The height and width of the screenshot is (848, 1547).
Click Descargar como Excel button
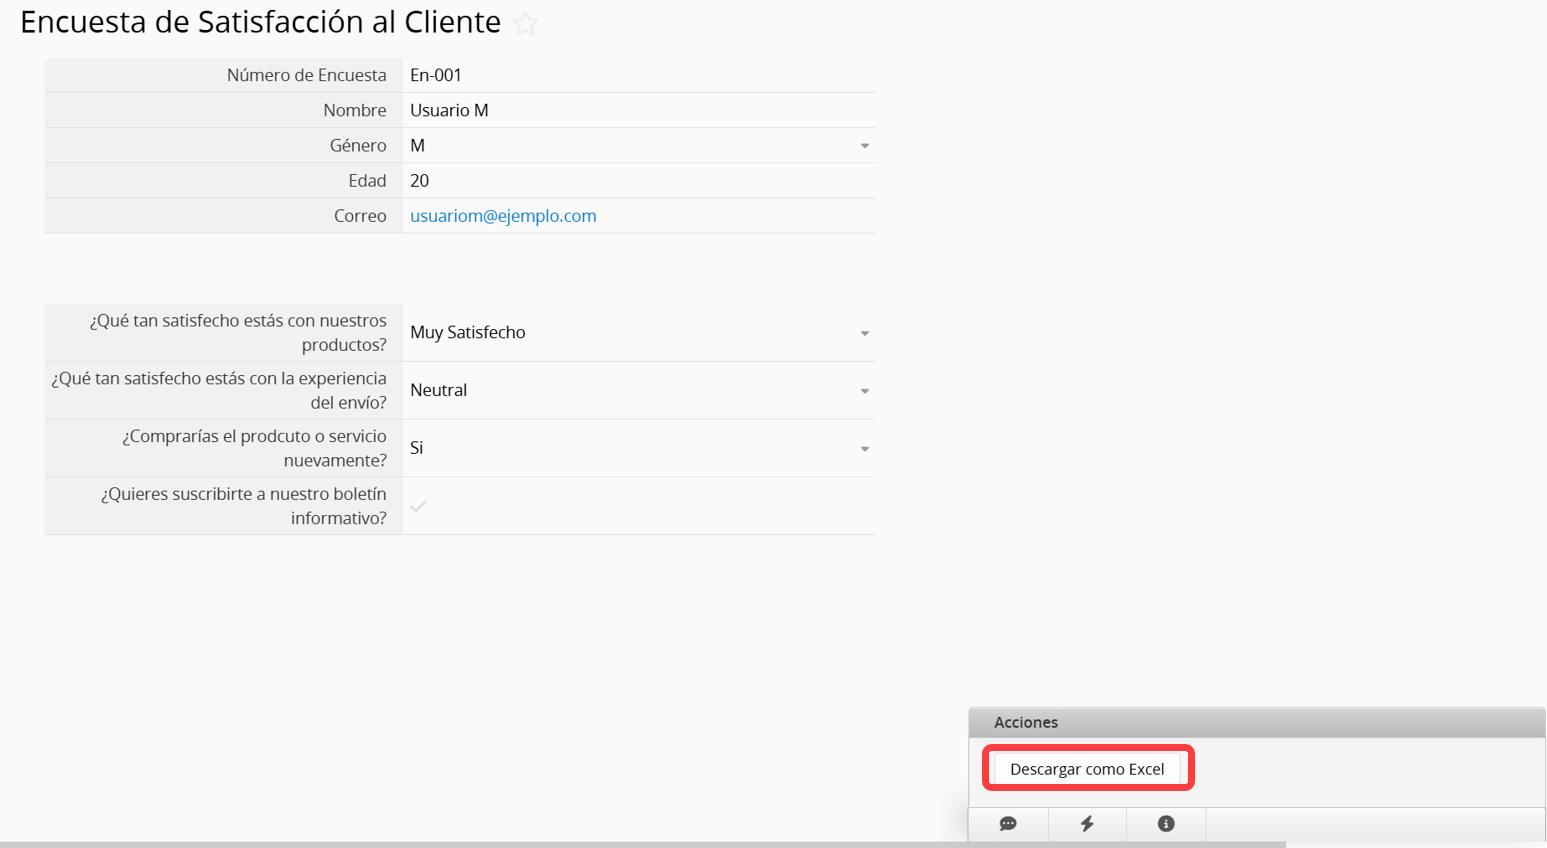coord(1087,769)
